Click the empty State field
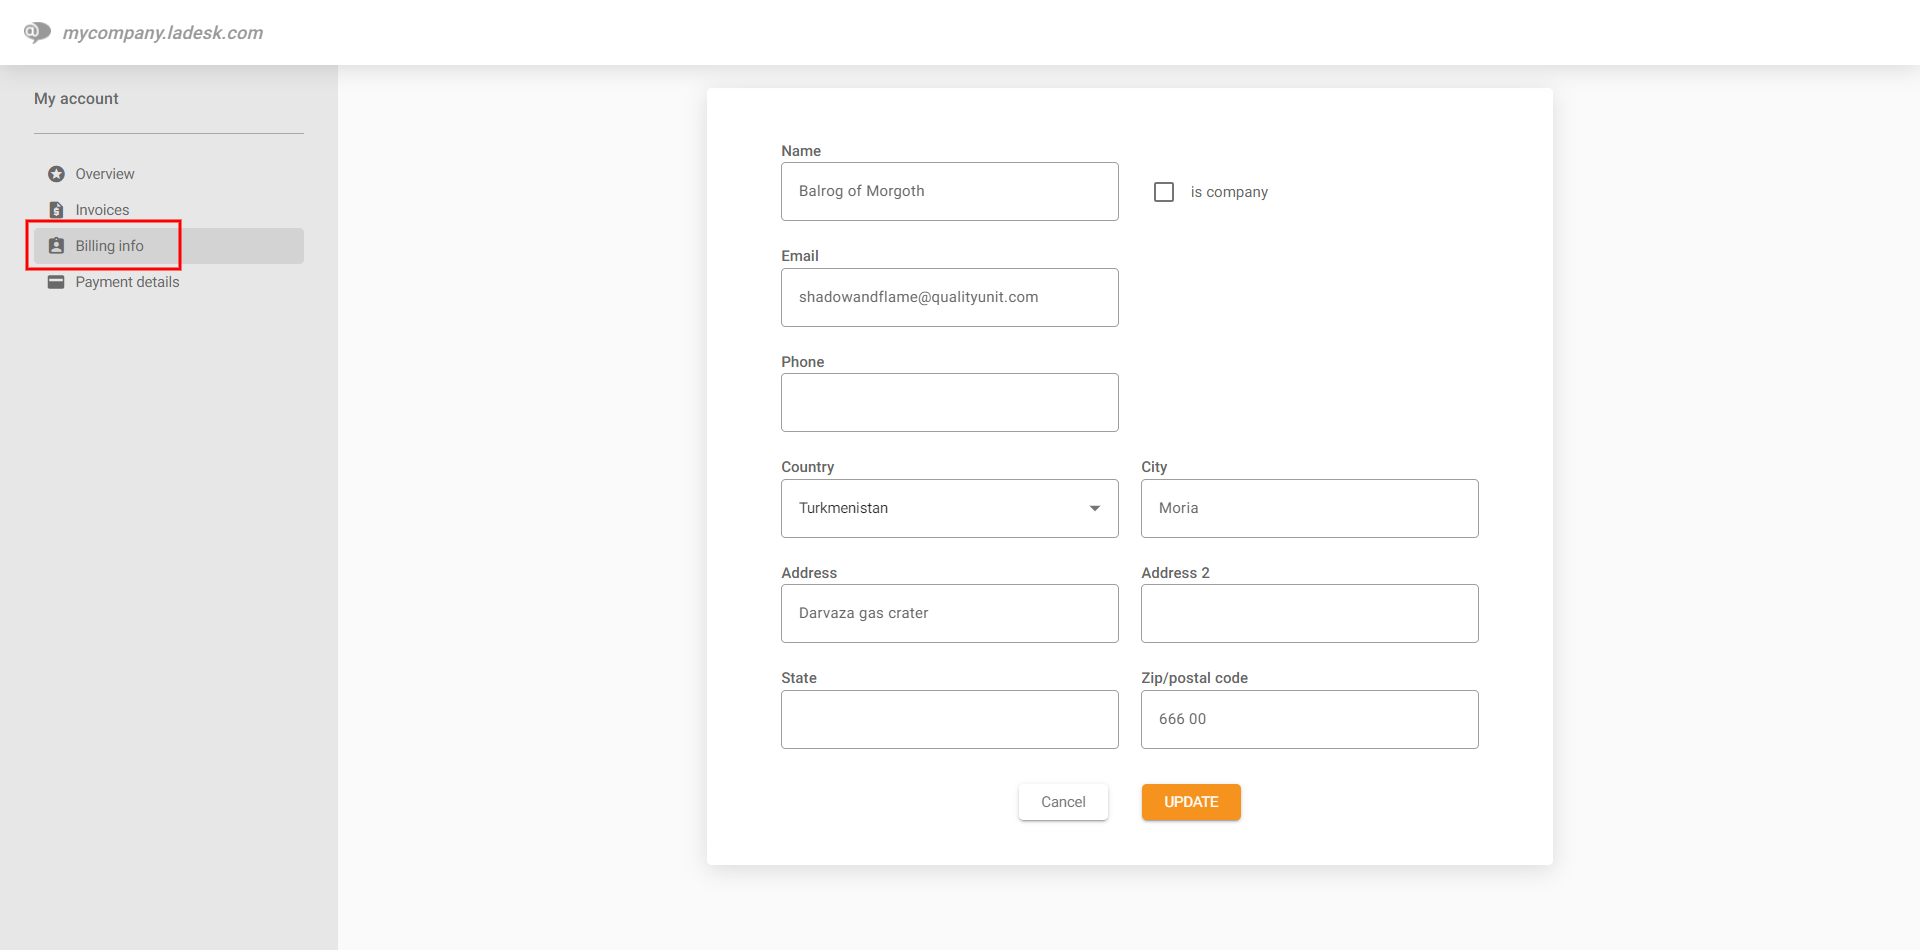The width and height of the screenshot is (1921, 950). click(949, 719)
